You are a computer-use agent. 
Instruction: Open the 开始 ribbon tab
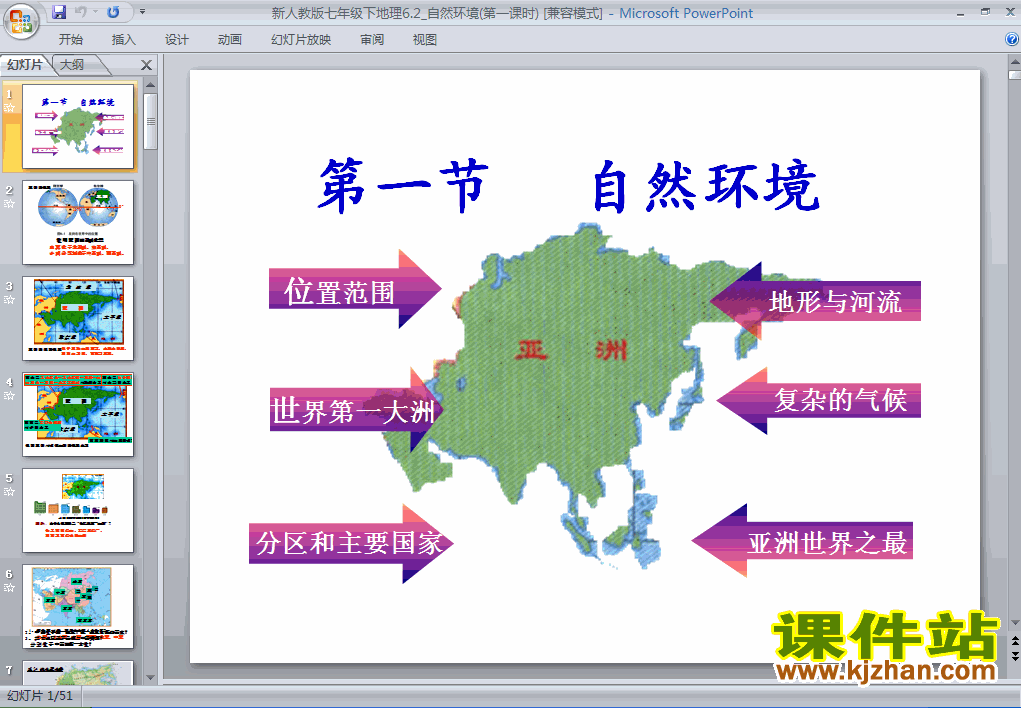70,40
